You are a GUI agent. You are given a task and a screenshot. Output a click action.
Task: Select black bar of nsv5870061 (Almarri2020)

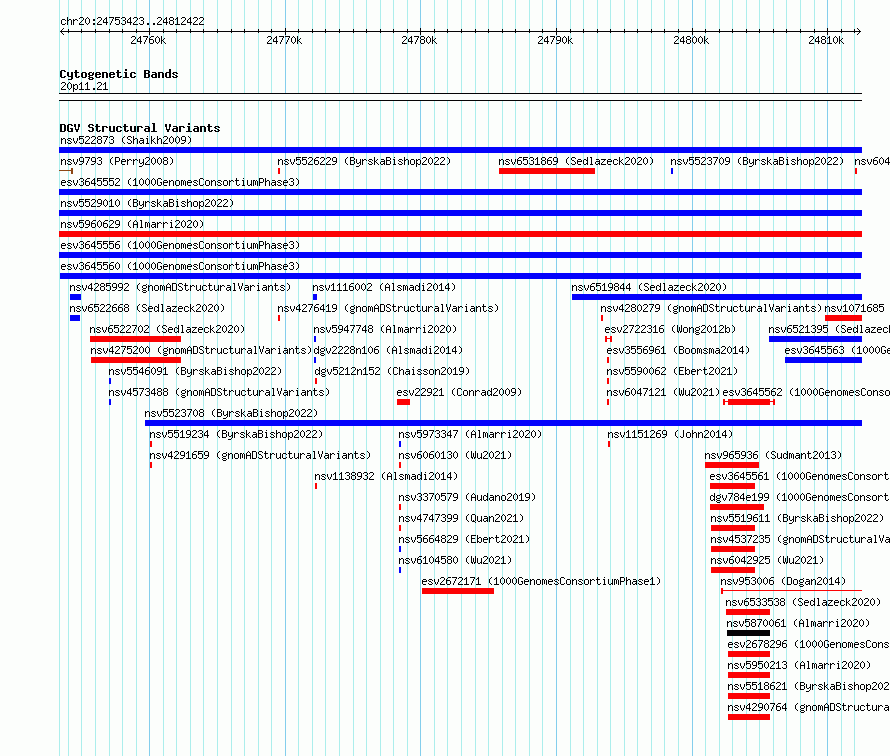pos(748,633)
